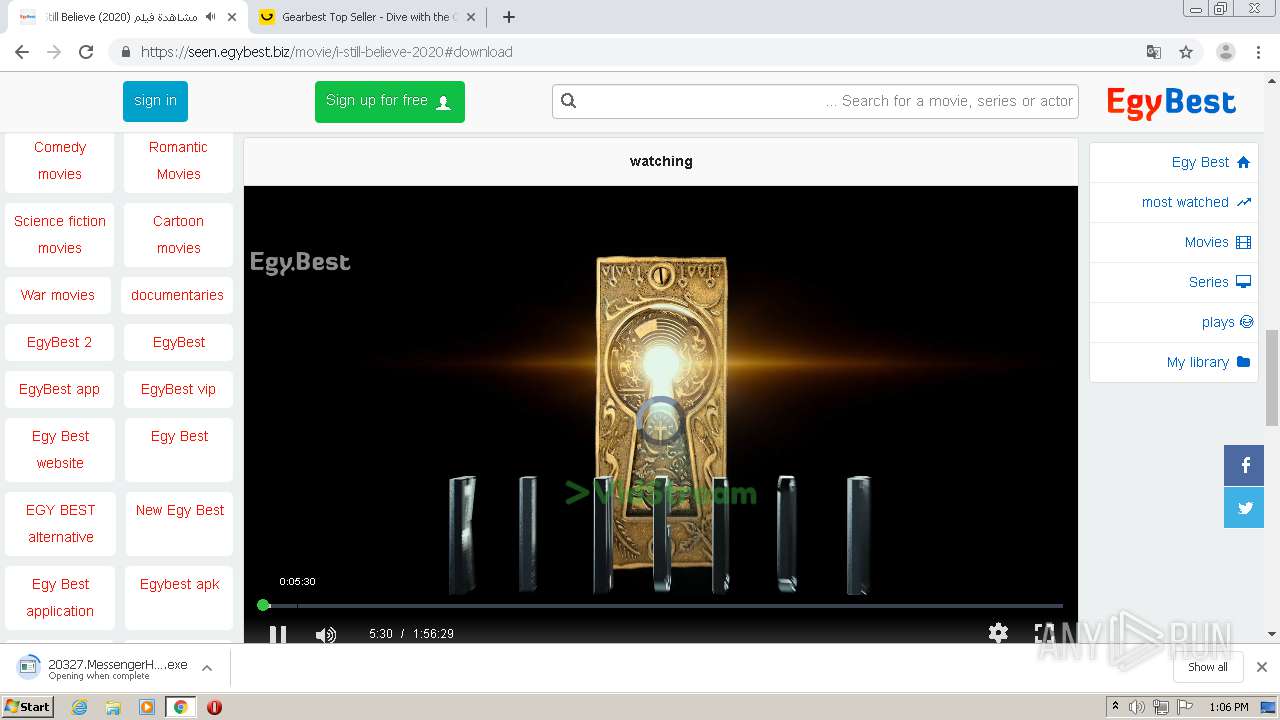
Task: Open War movies category
Action: pos(58,295)
